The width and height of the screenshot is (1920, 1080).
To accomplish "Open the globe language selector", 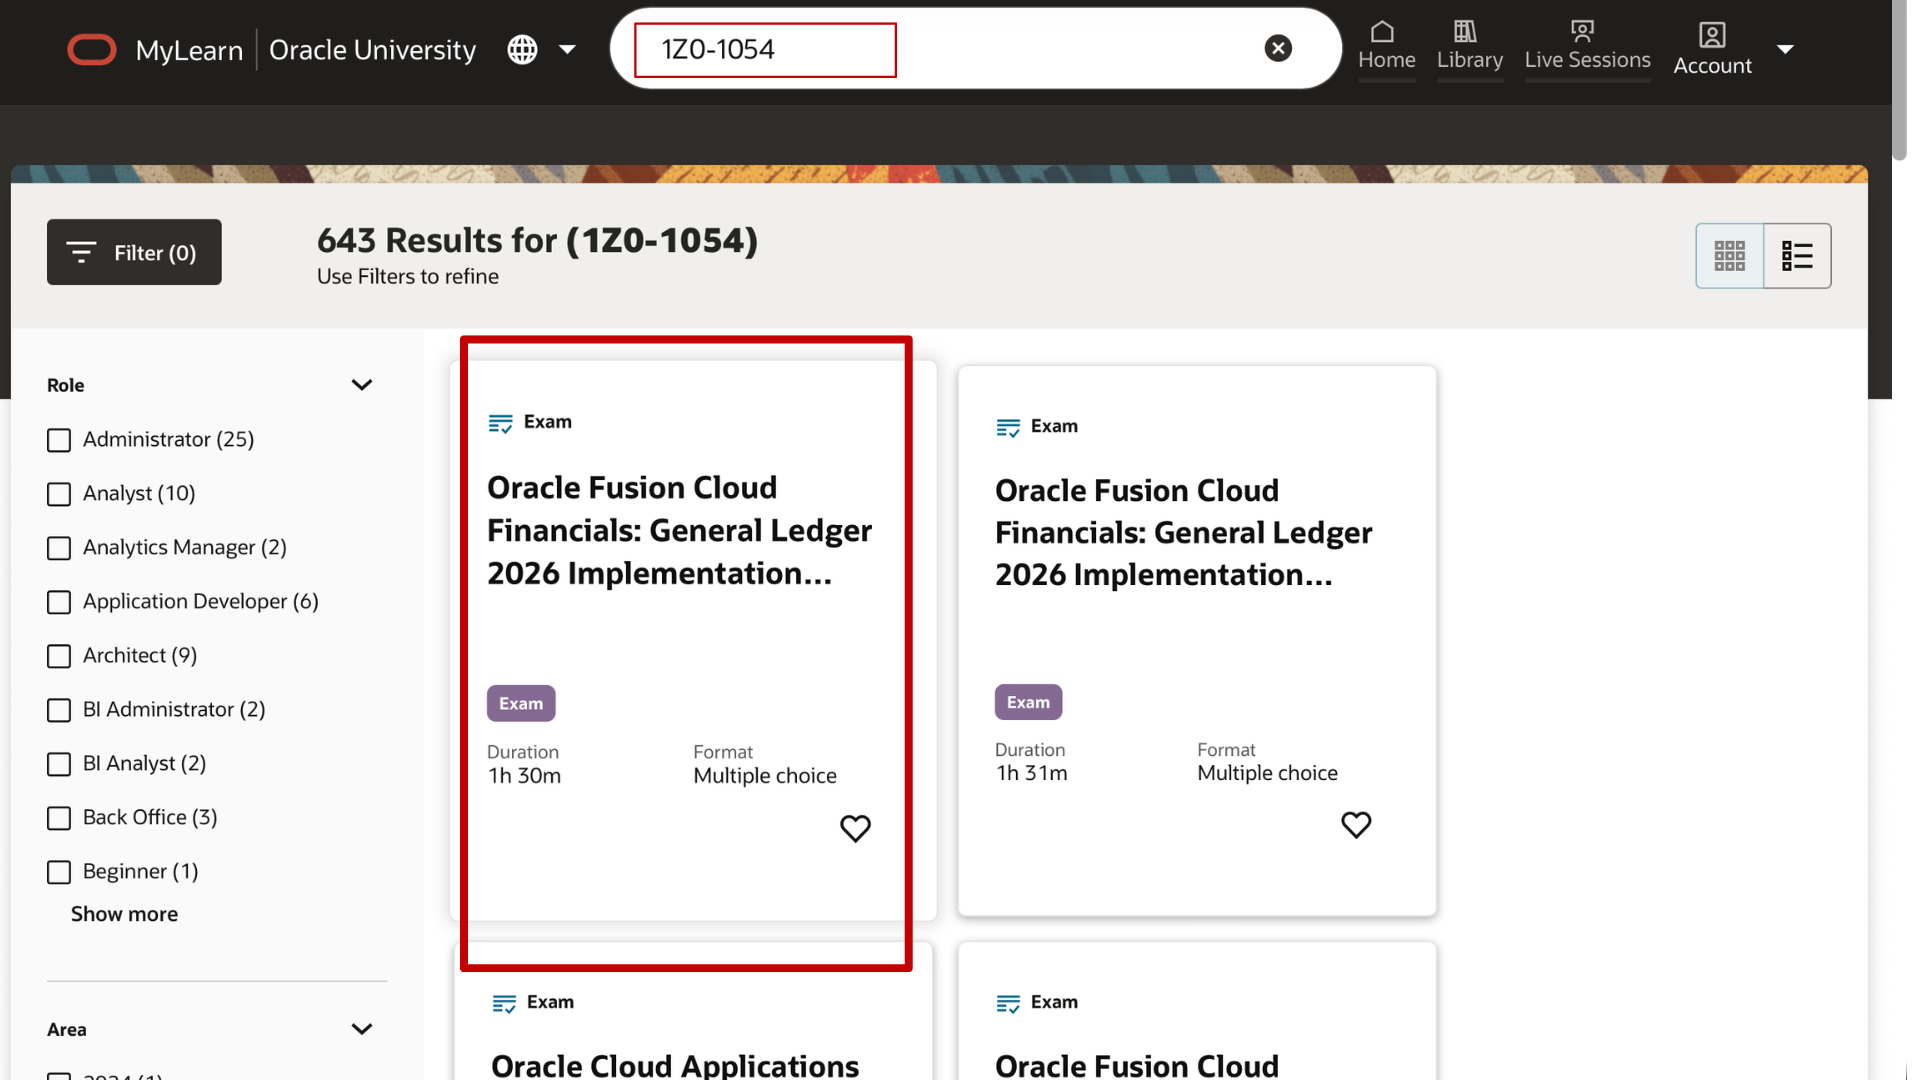I will (522, 48).
